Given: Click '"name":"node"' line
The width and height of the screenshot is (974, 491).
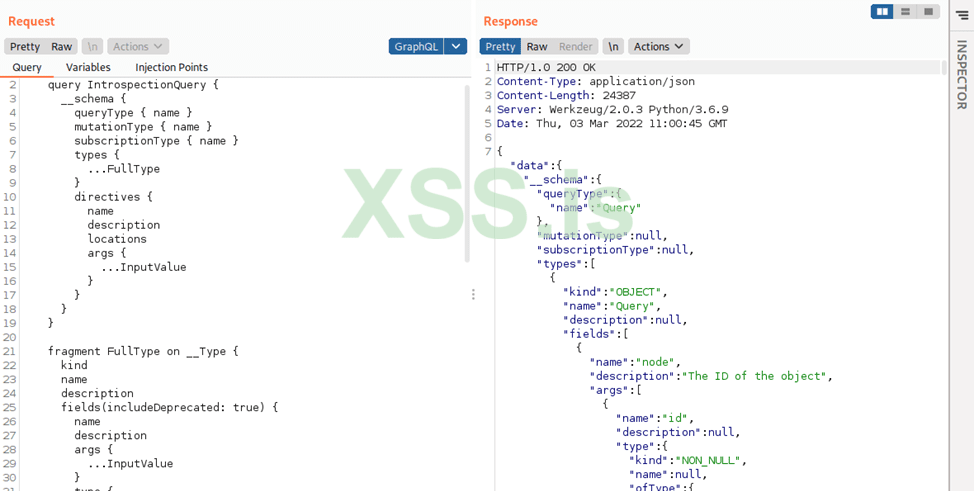Looking at the screenshot, I should 635,362.
